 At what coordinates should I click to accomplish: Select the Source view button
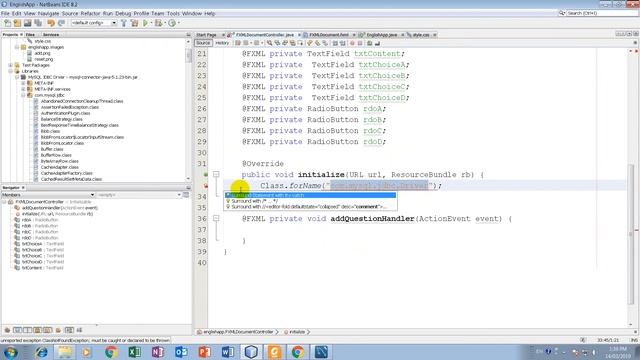203,43
